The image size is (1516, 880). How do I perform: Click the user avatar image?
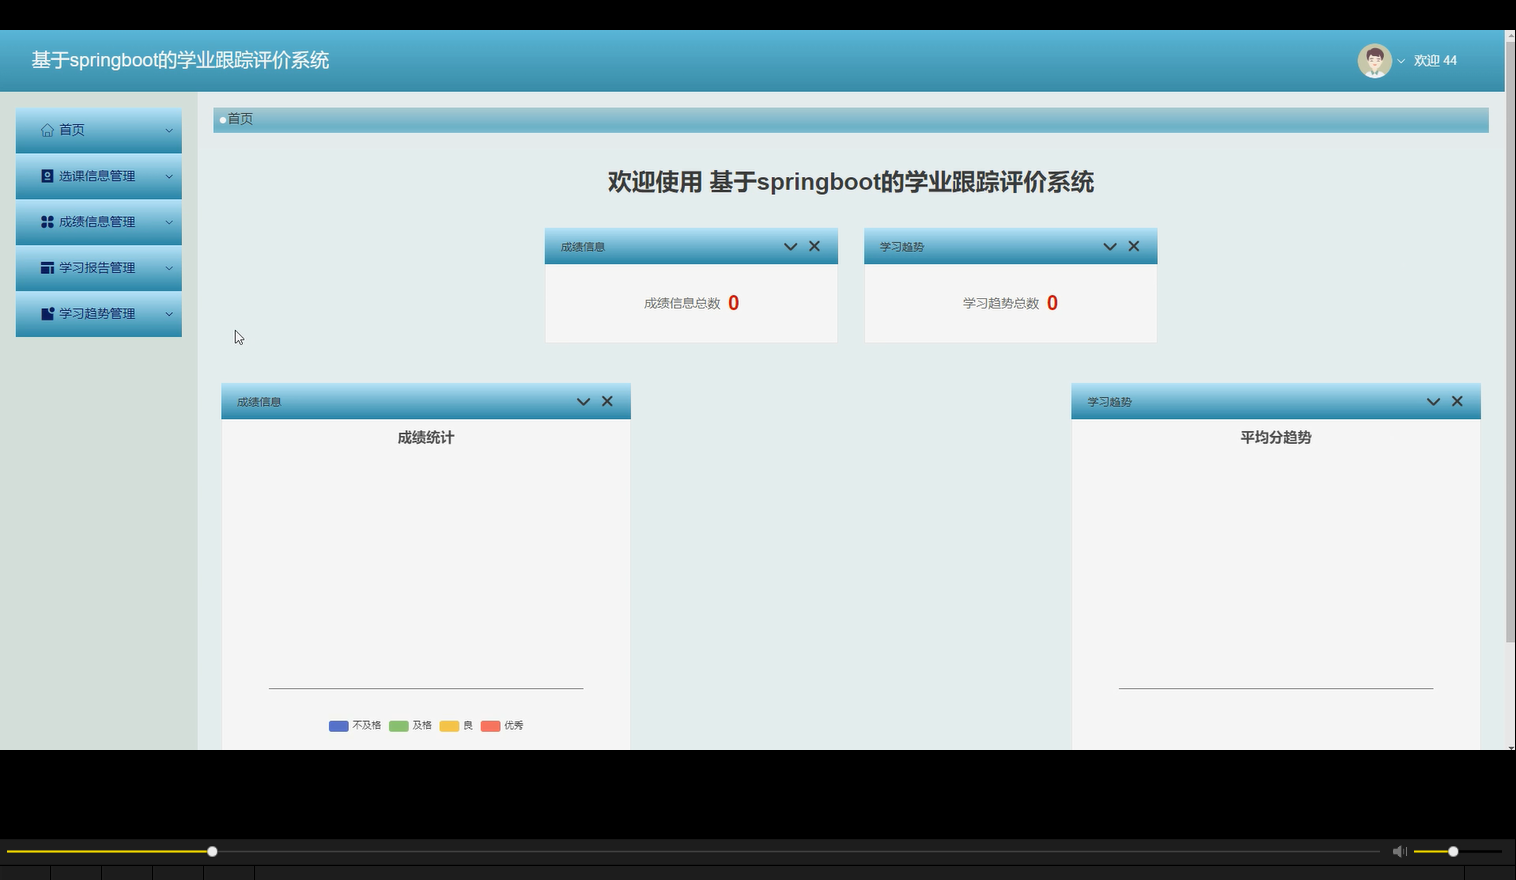click(1374, 61)
